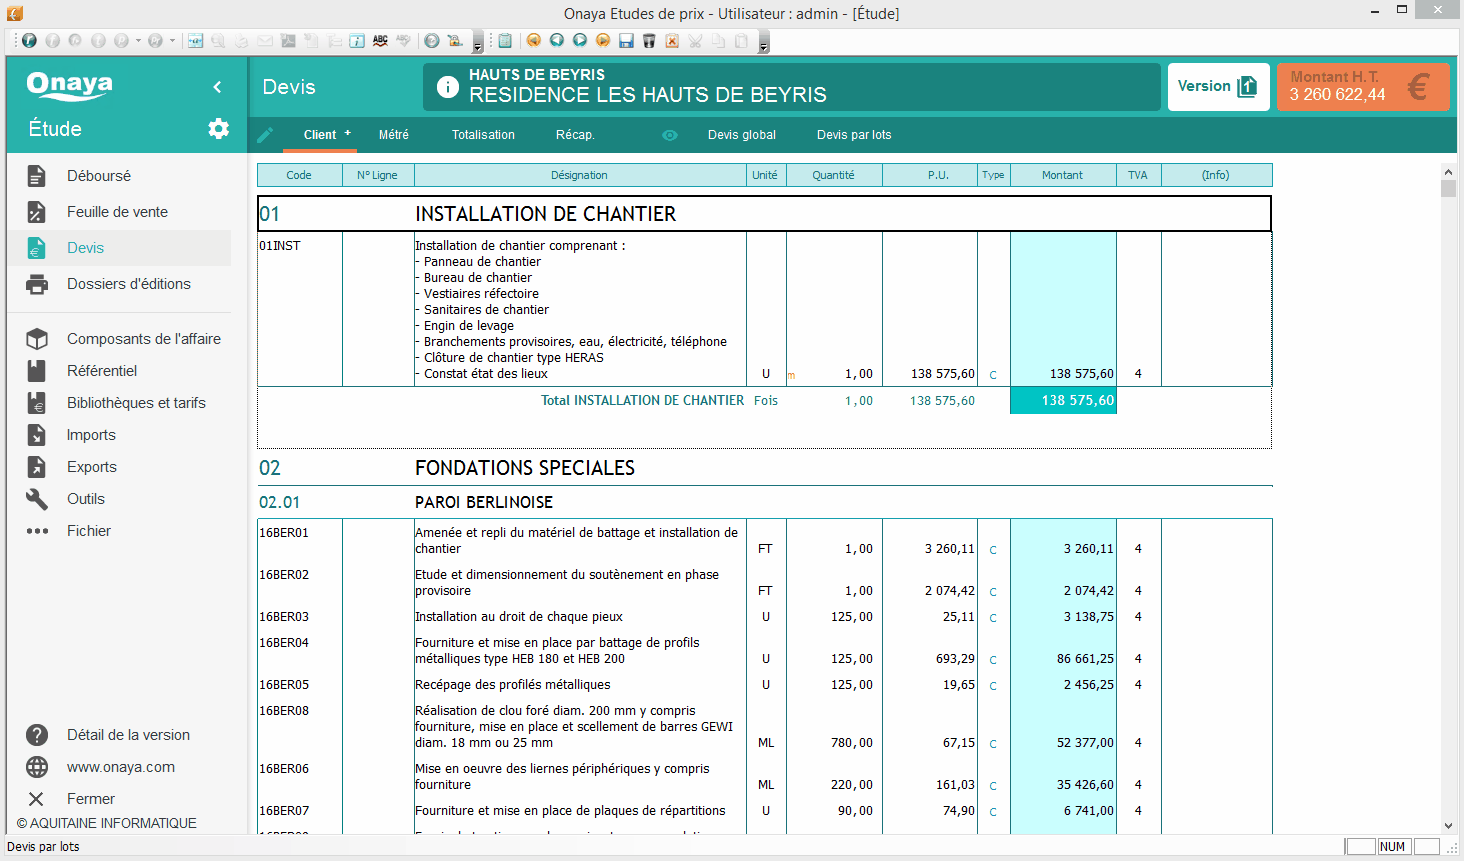Click the Dossiers d'éditions printer entry
This screenshot has width=1464, height=861.
128,284
